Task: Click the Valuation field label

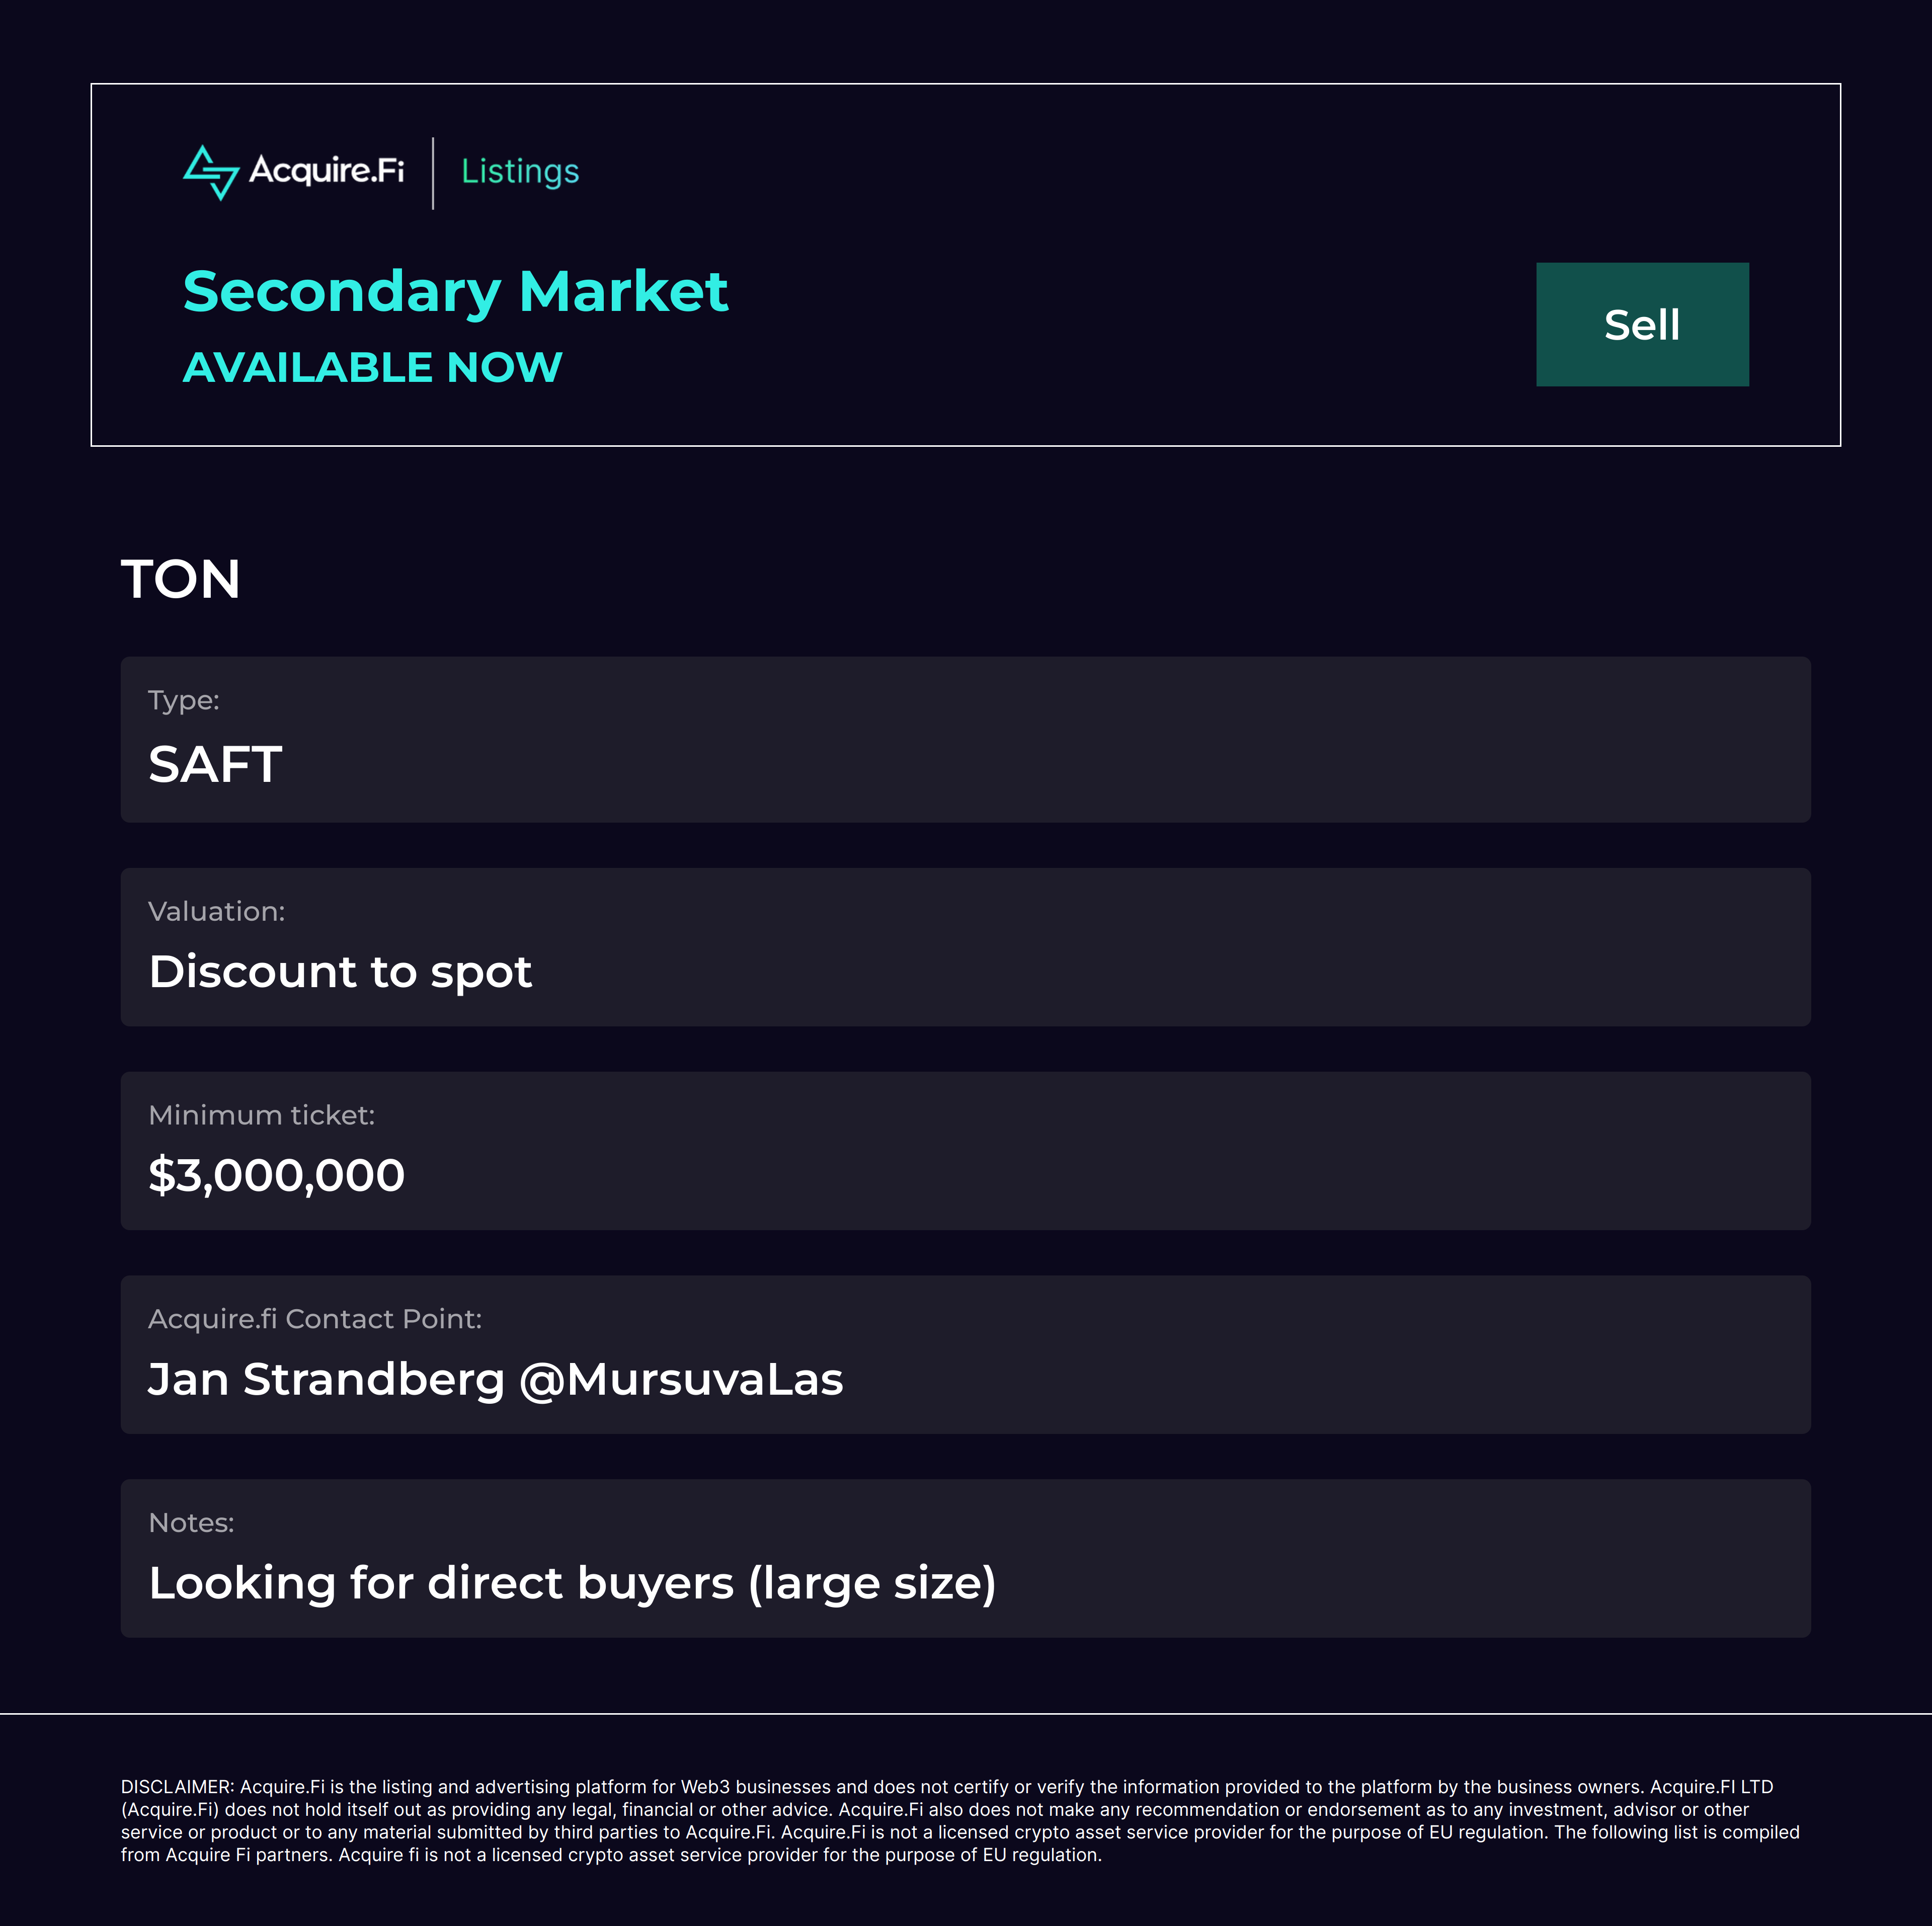Action: click(217, 911)
